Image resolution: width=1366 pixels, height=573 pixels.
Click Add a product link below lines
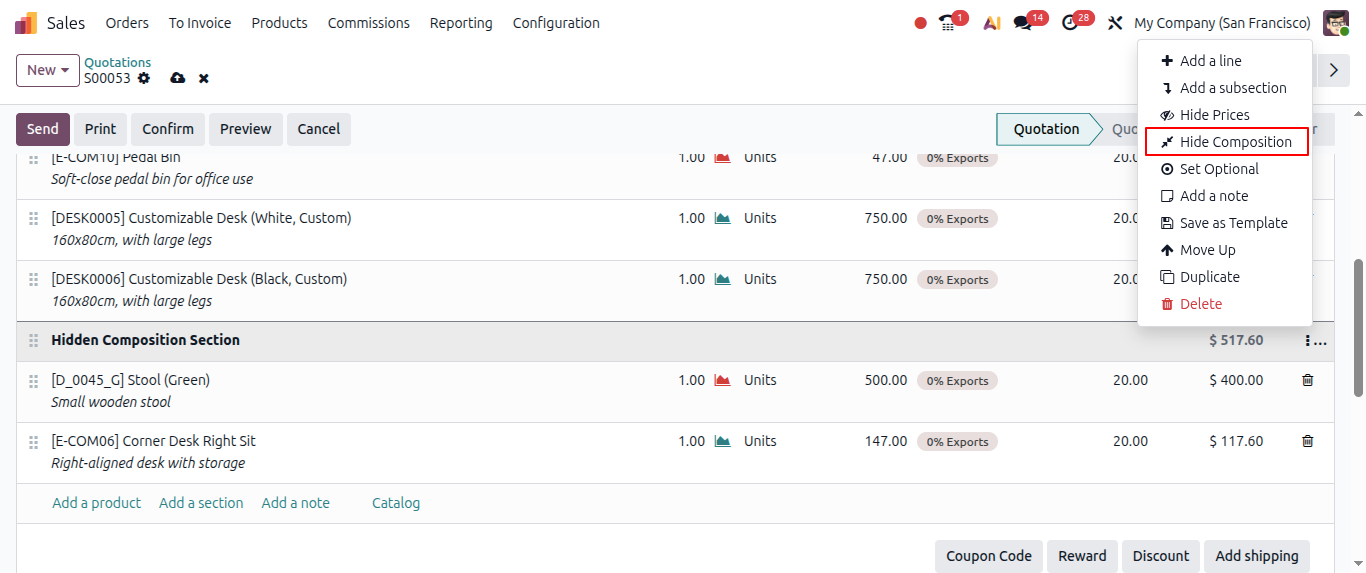(97, 503)
